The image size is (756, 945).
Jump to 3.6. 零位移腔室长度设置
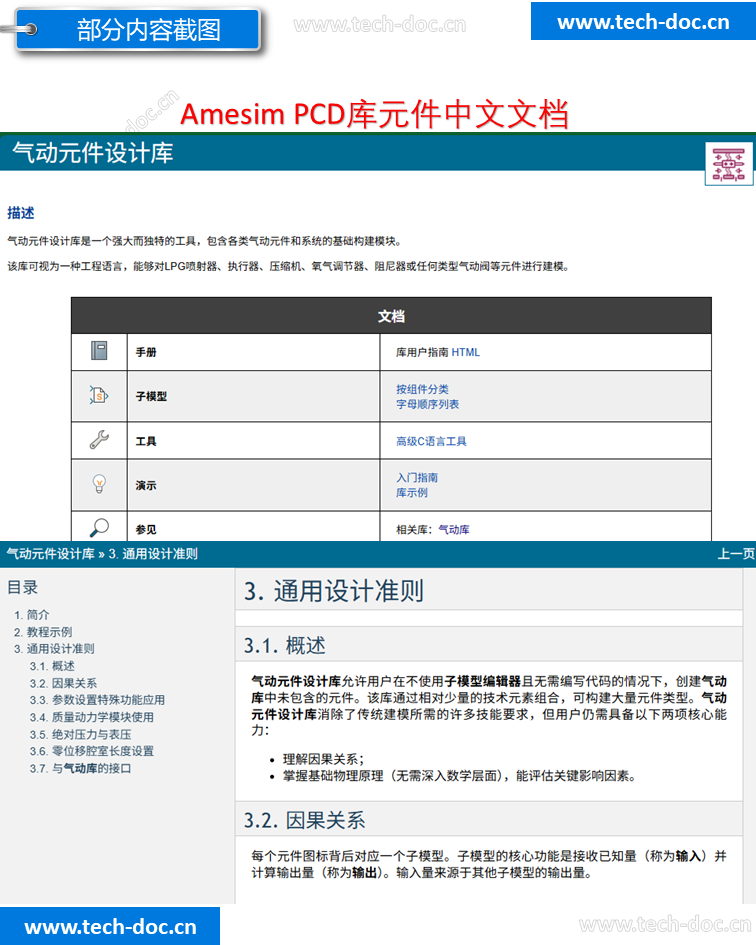tap(91, 751)
